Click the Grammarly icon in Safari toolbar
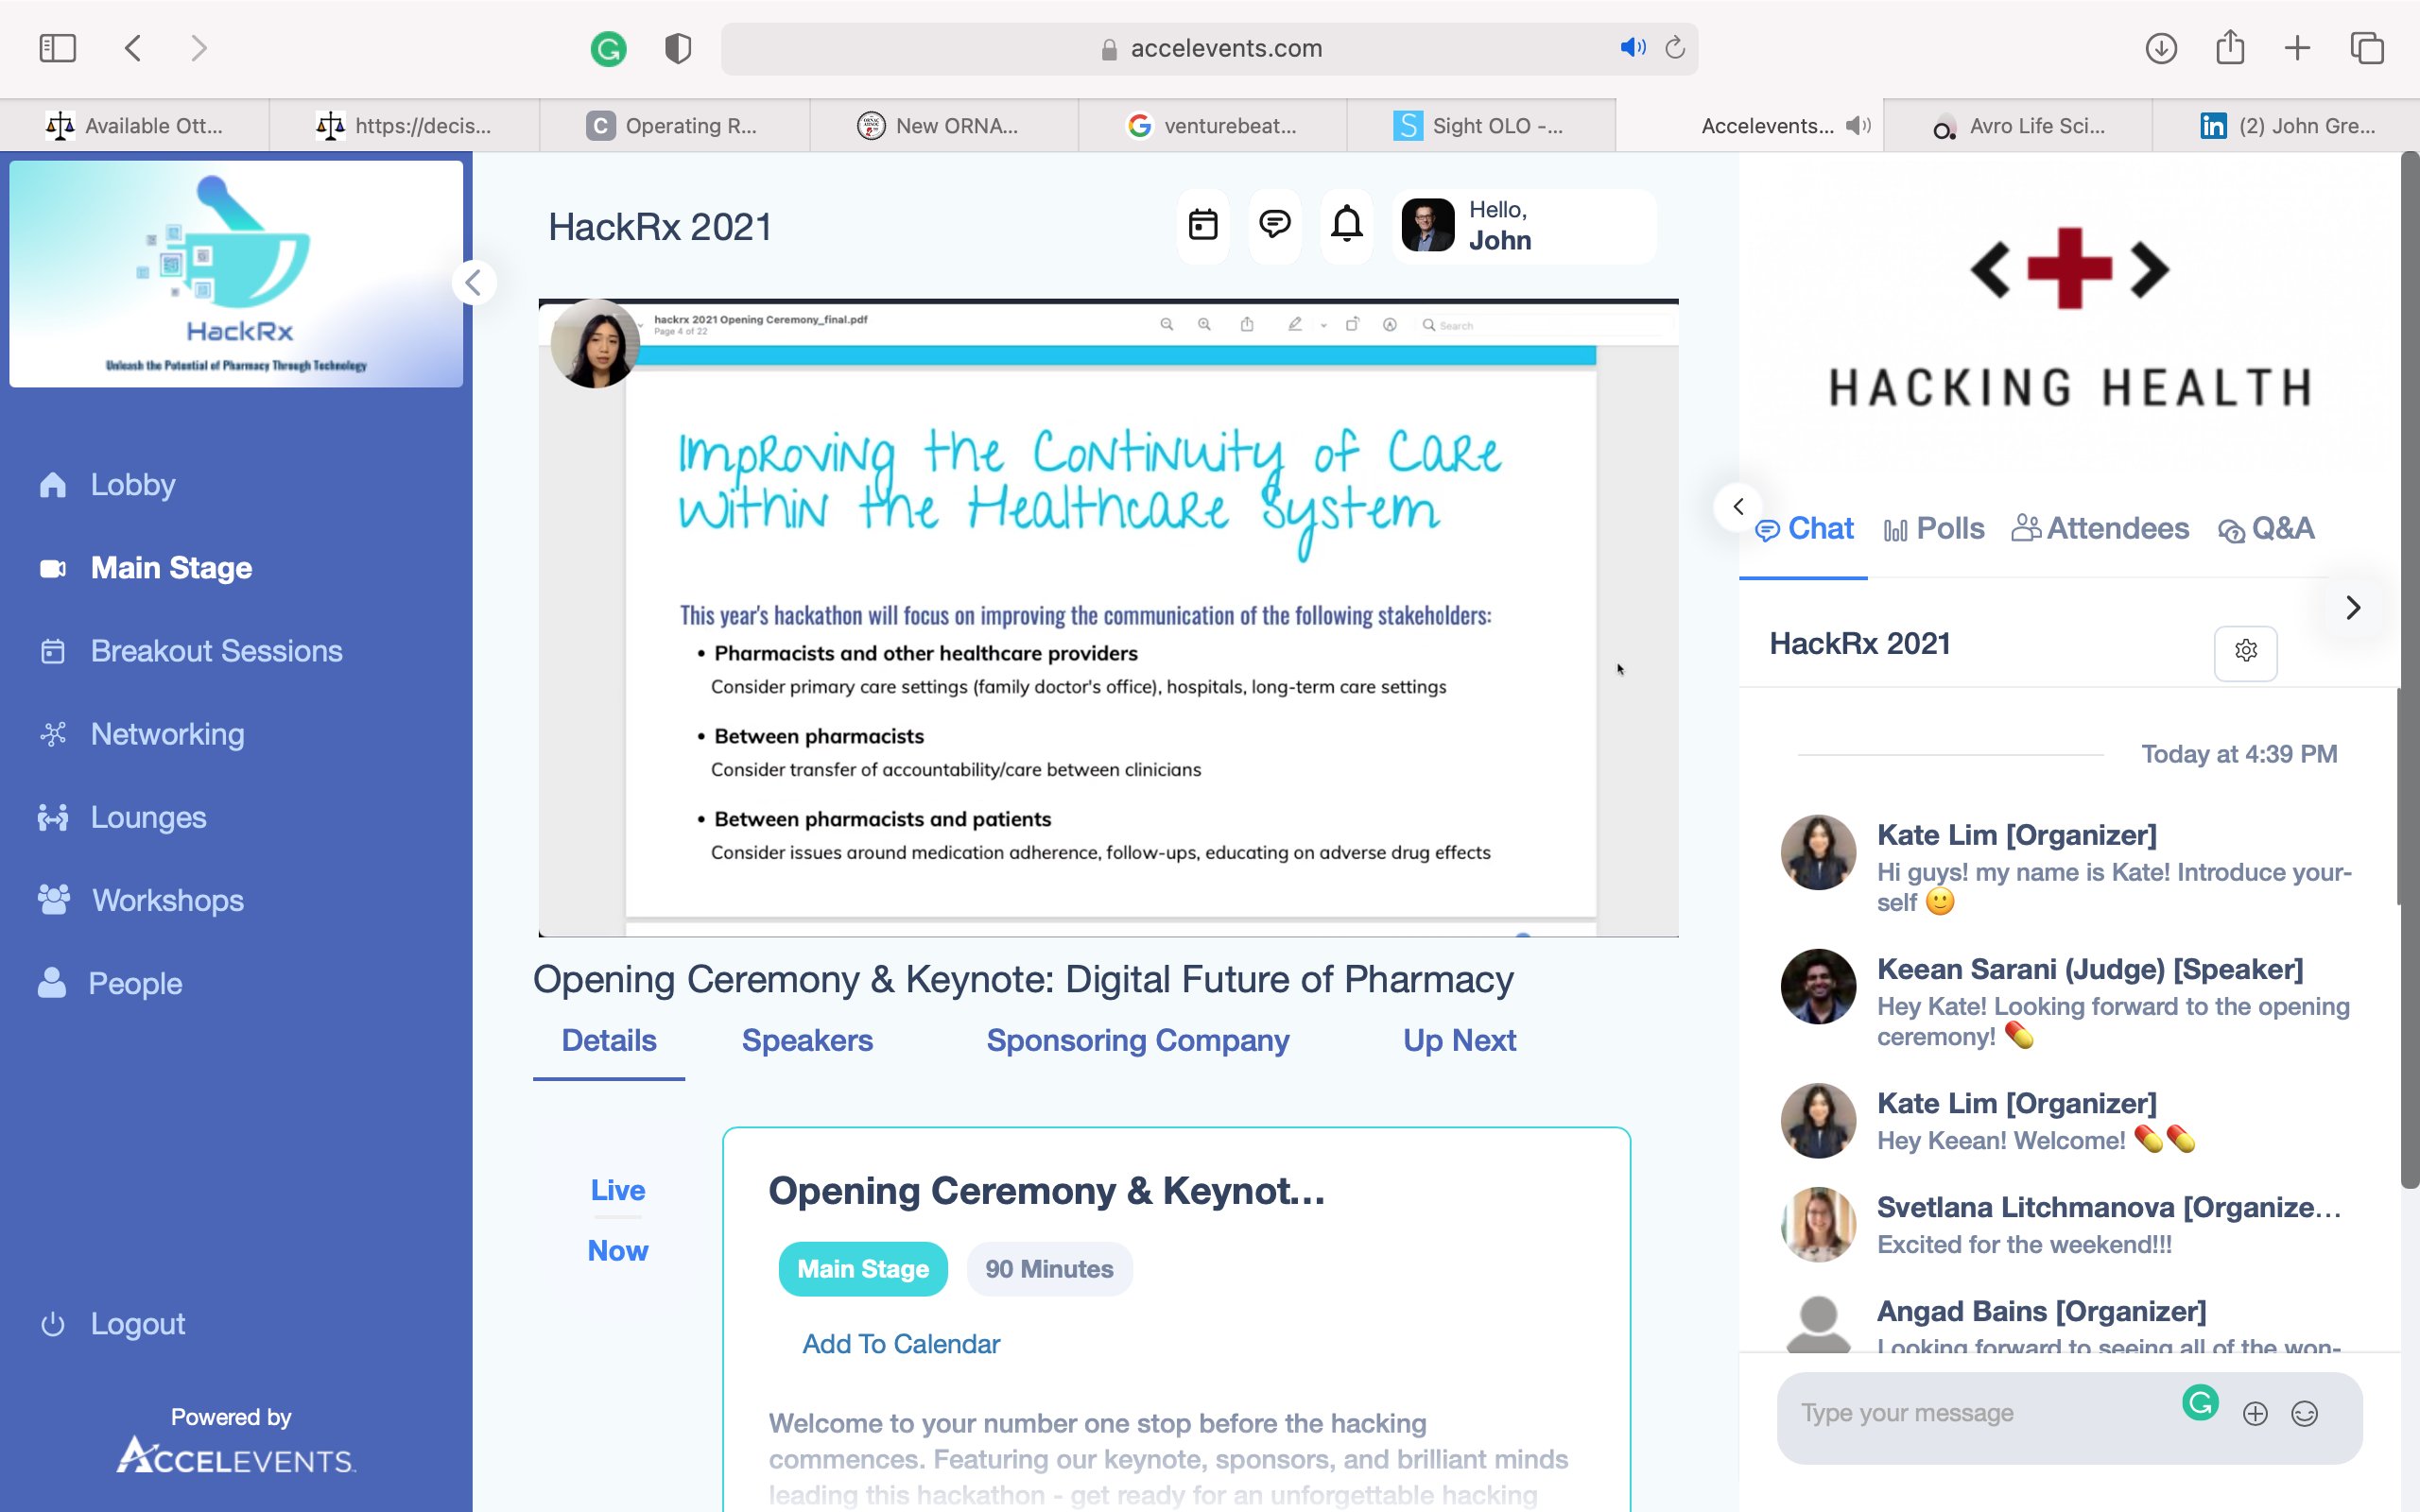2420x1512 pixels. [x=608, y=48]
